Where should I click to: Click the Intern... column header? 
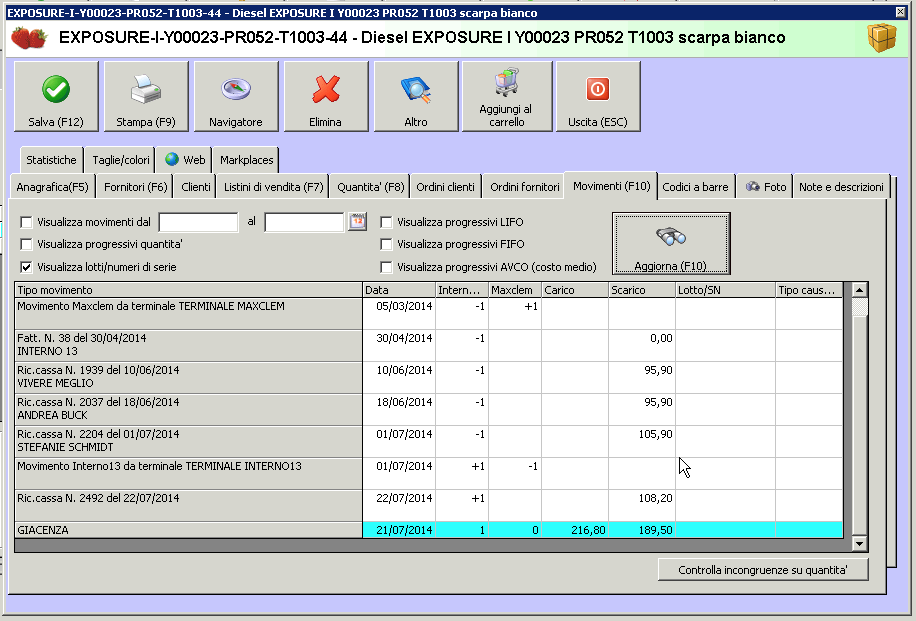pyautogui.click(x=462, y=290)
